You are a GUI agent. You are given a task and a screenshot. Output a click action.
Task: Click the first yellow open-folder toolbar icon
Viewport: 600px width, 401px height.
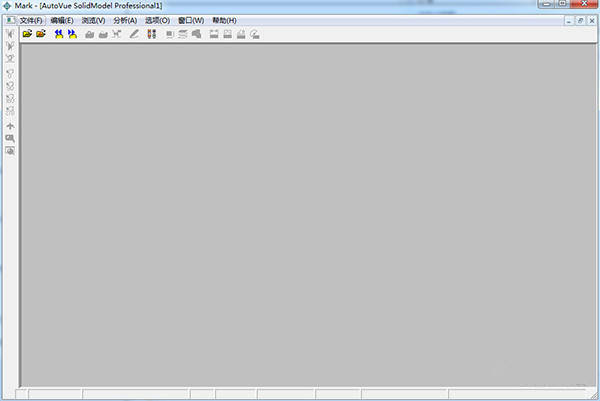pyautogui.click(x=27, y=34)
